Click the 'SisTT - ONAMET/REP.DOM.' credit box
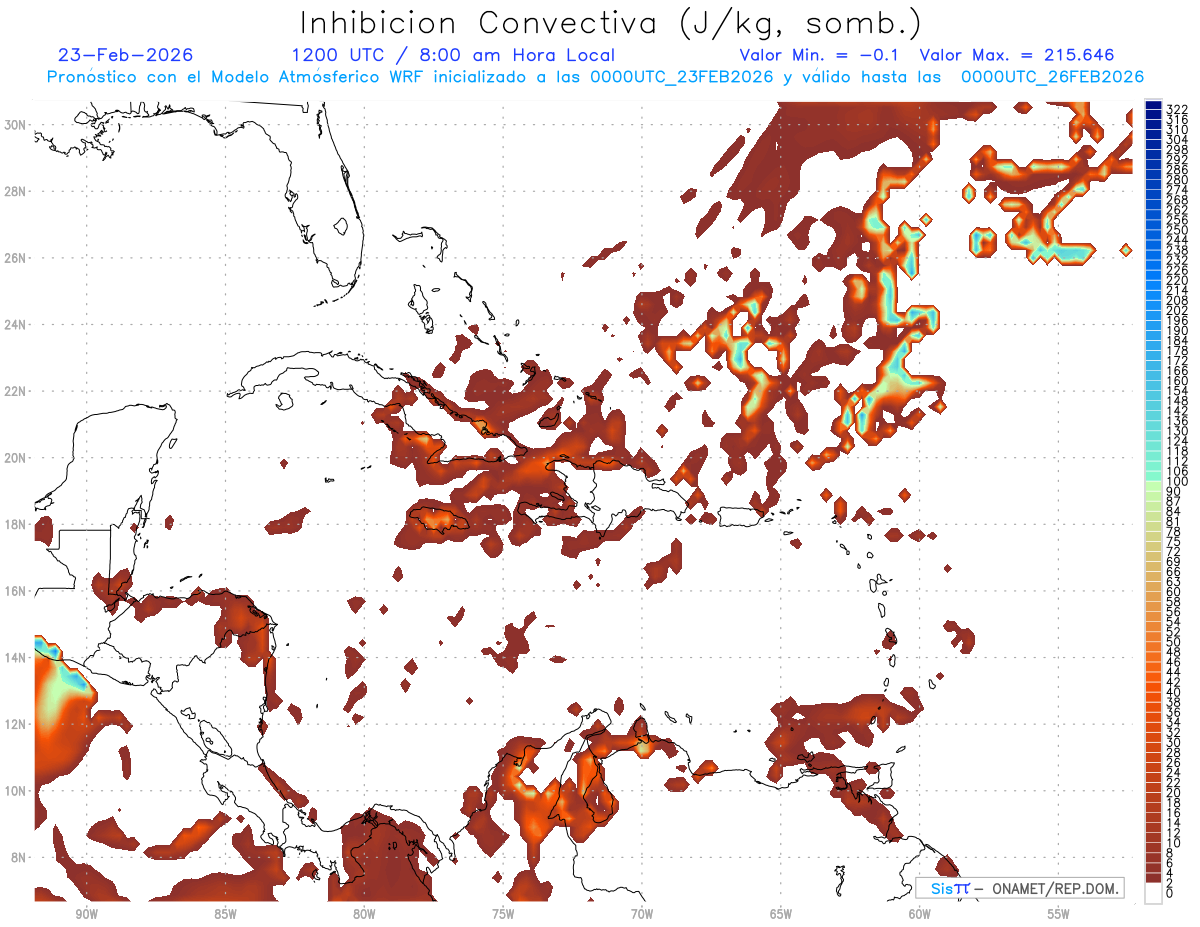The width and height of the screenshot is (1200, 927). click(1019, 888)
